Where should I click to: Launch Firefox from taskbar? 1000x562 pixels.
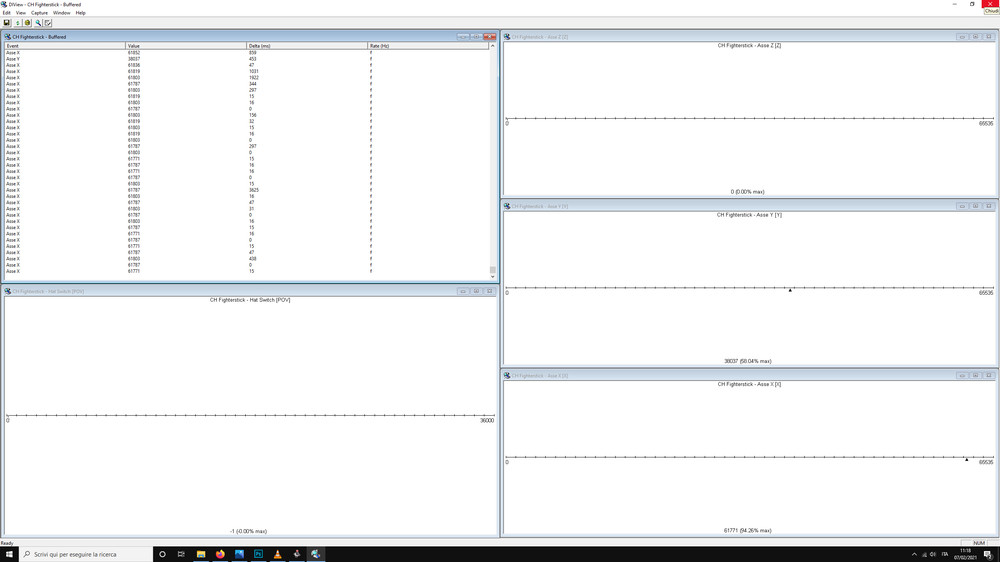pos(220,554)
